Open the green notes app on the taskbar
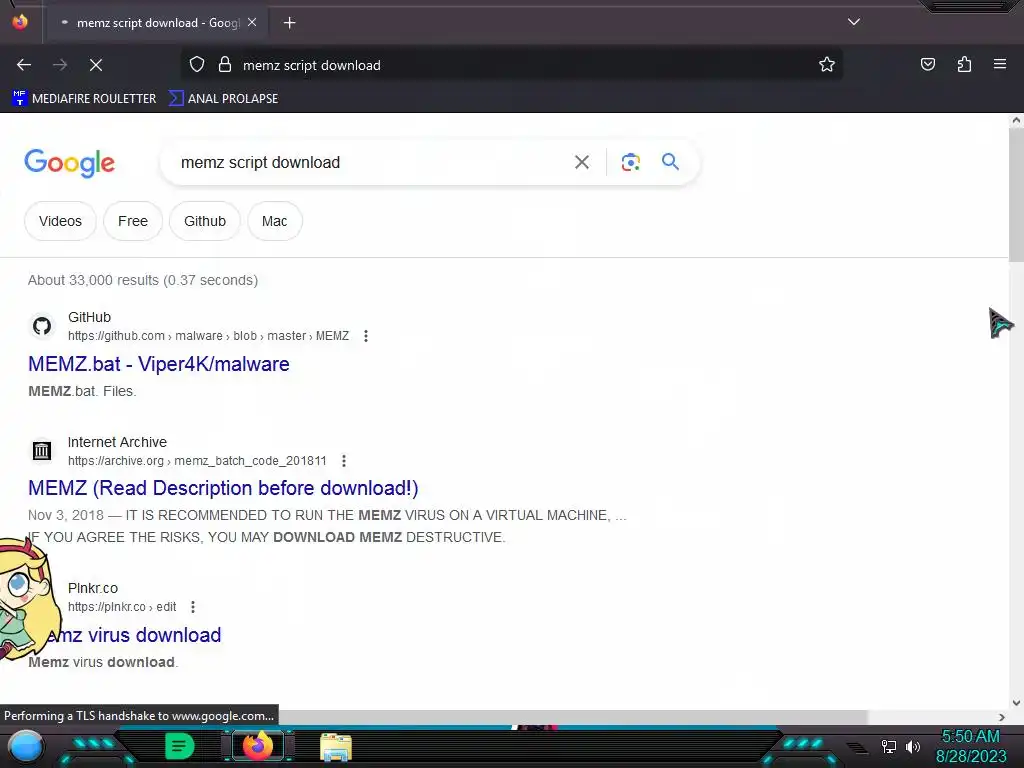The height and width of the screenshot is (768, 1024). 180,746
